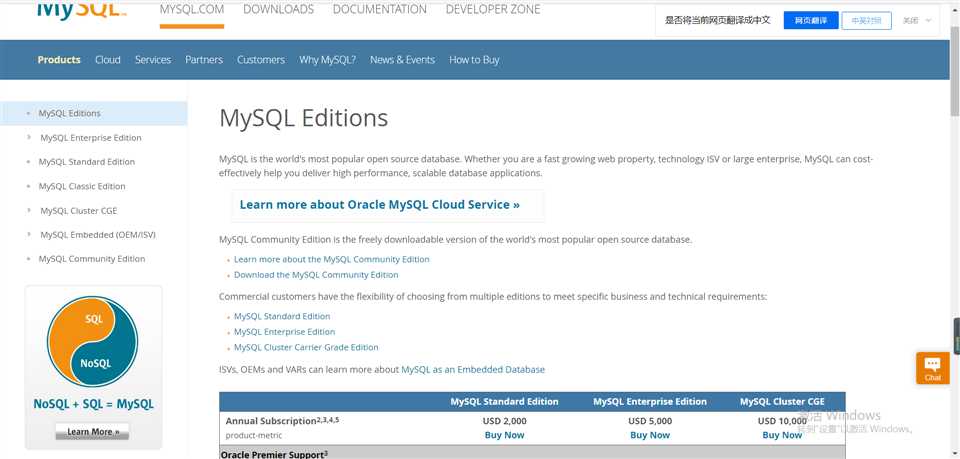Click the Annual Subscription row label
The height and width of the screenshot is (459, 960).
[282, 421]
